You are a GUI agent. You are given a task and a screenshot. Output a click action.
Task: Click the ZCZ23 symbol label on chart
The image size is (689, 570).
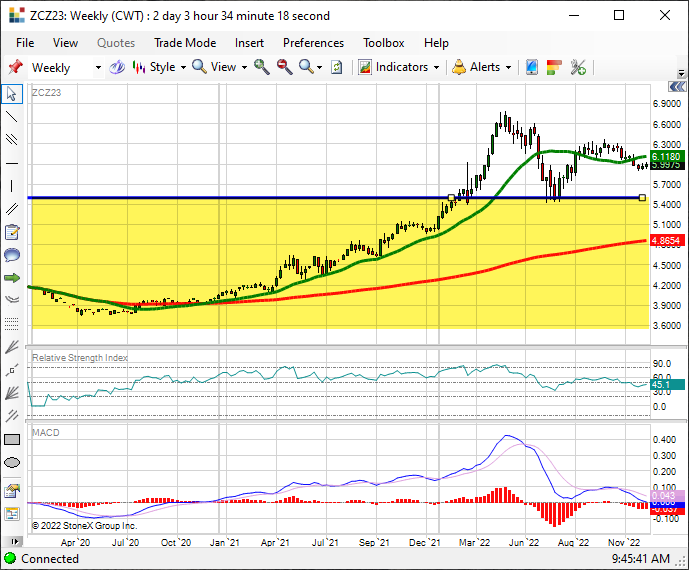coord(47,93)
